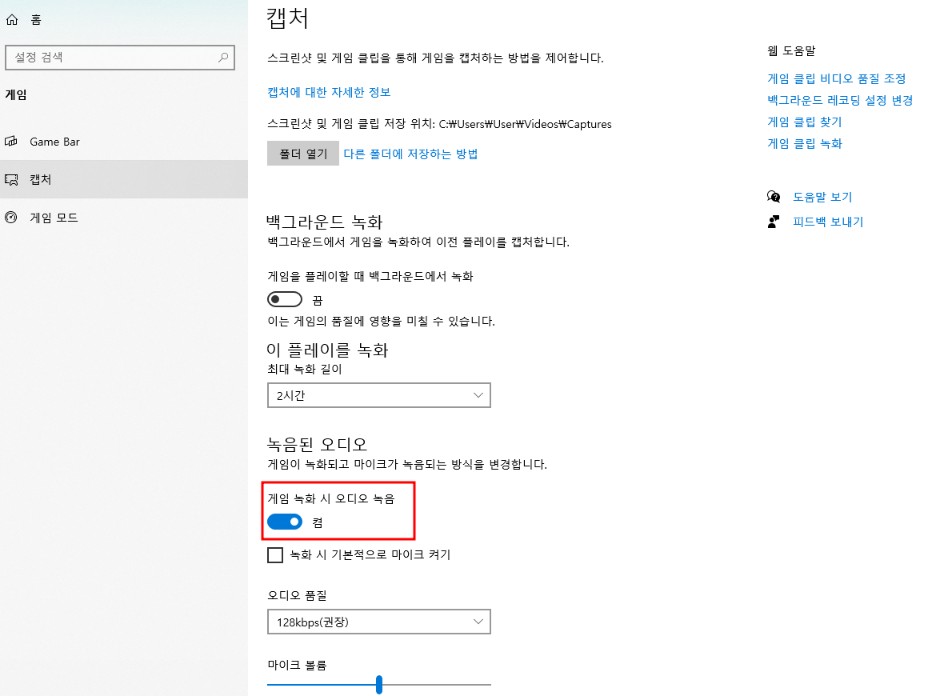The image size is (926, 696).
Task: Click the magnifier icon in 설정 검색
Action: pyautogui.click(x=225, y=57)
